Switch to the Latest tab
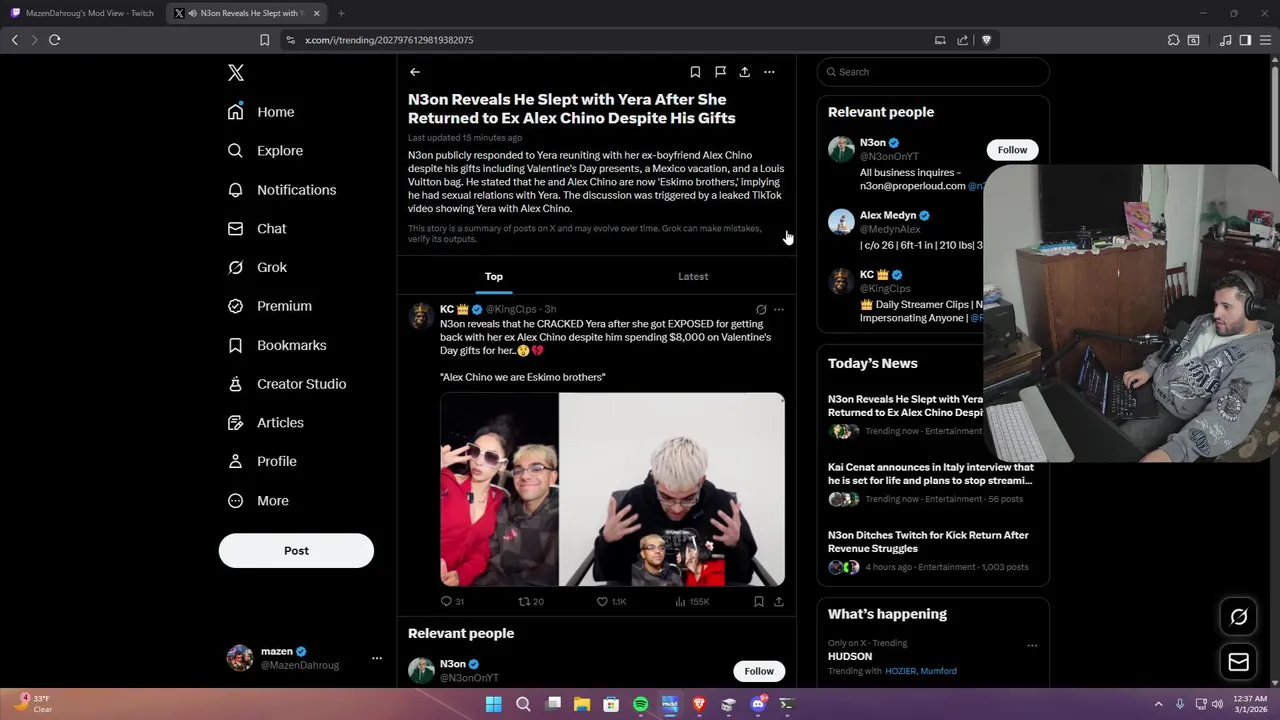Image resolution: width=1280 pixels, height=720 pixels. [693, 277]
